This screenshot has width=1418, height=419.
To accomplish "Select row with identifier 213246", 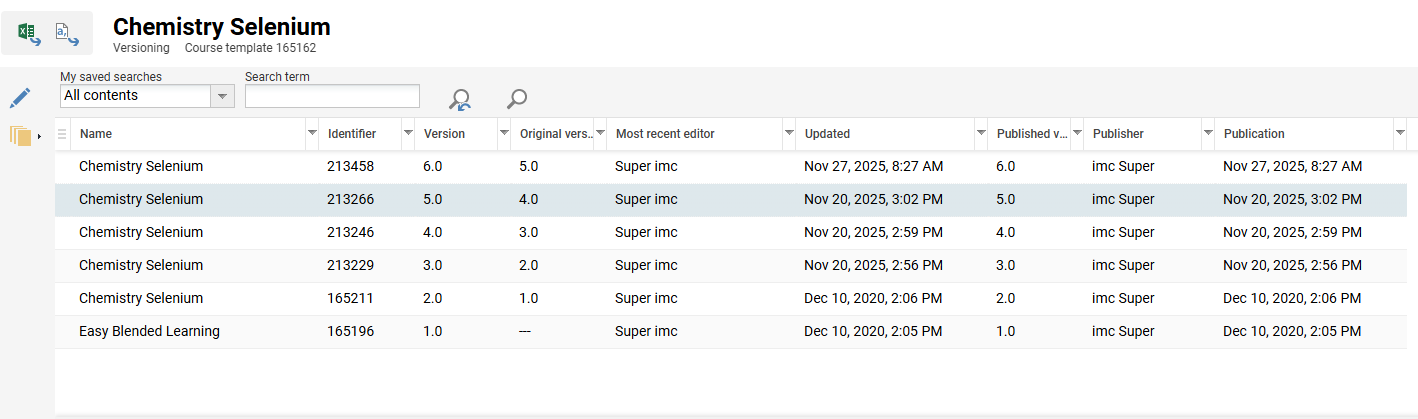I will 730,232.
